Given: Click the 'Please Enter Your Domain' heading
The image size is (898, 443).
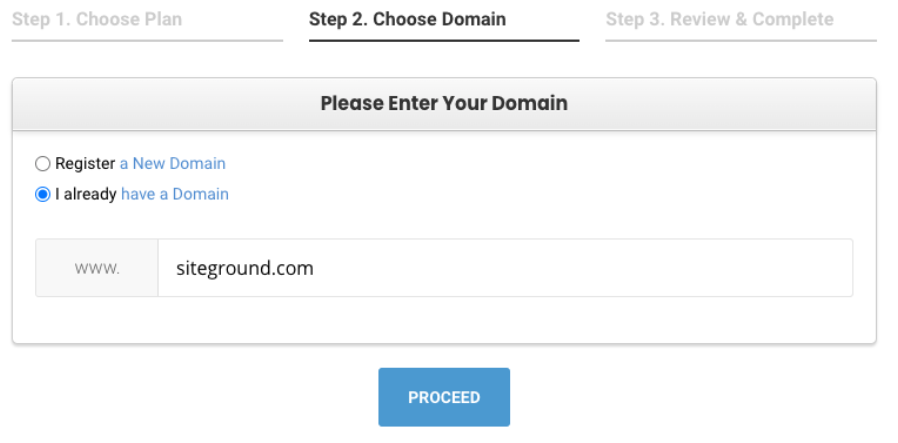Looking at the screenshot, I should 444,103.
